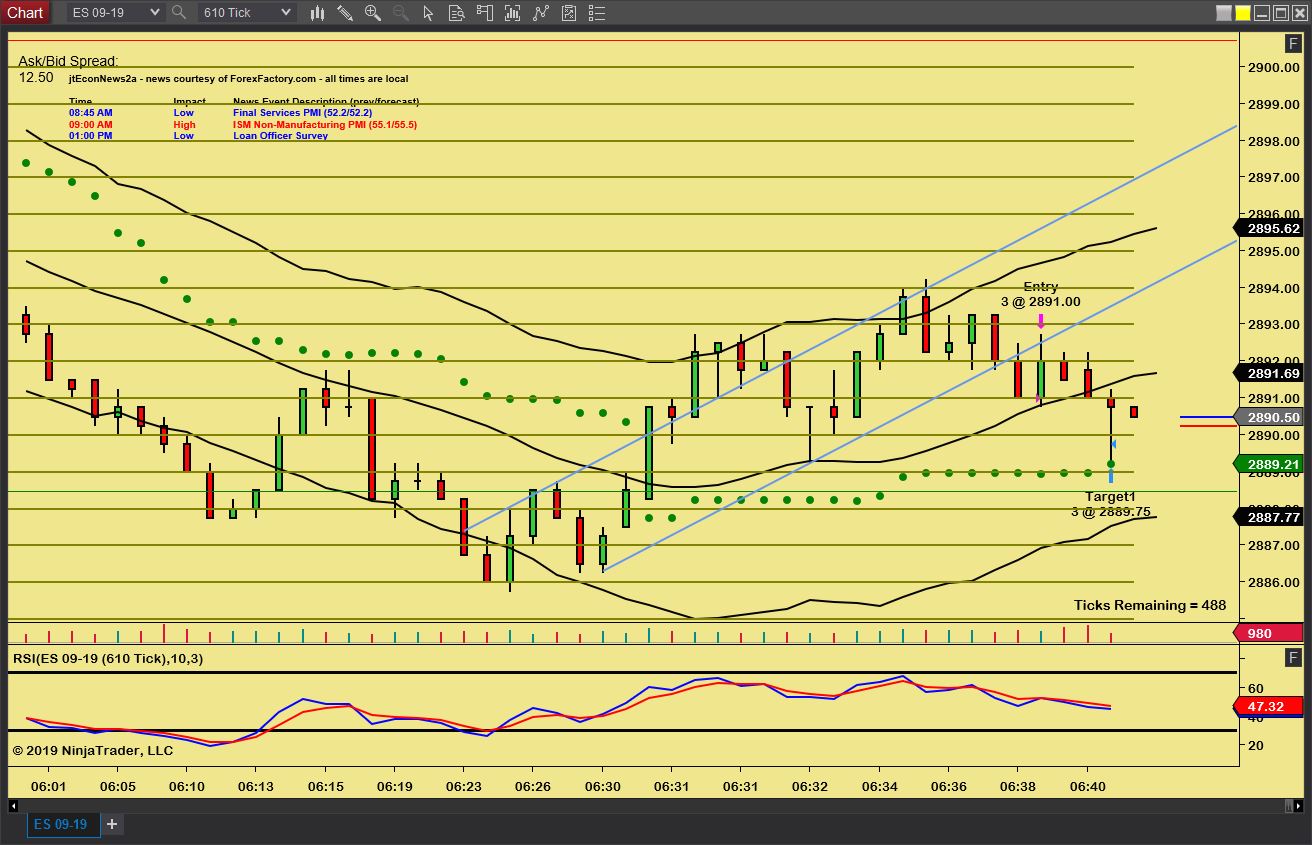The width and height of the screenshot is (1312, 845).
Task: Click the zoom in magnifier icon
Action: point(372,13)
